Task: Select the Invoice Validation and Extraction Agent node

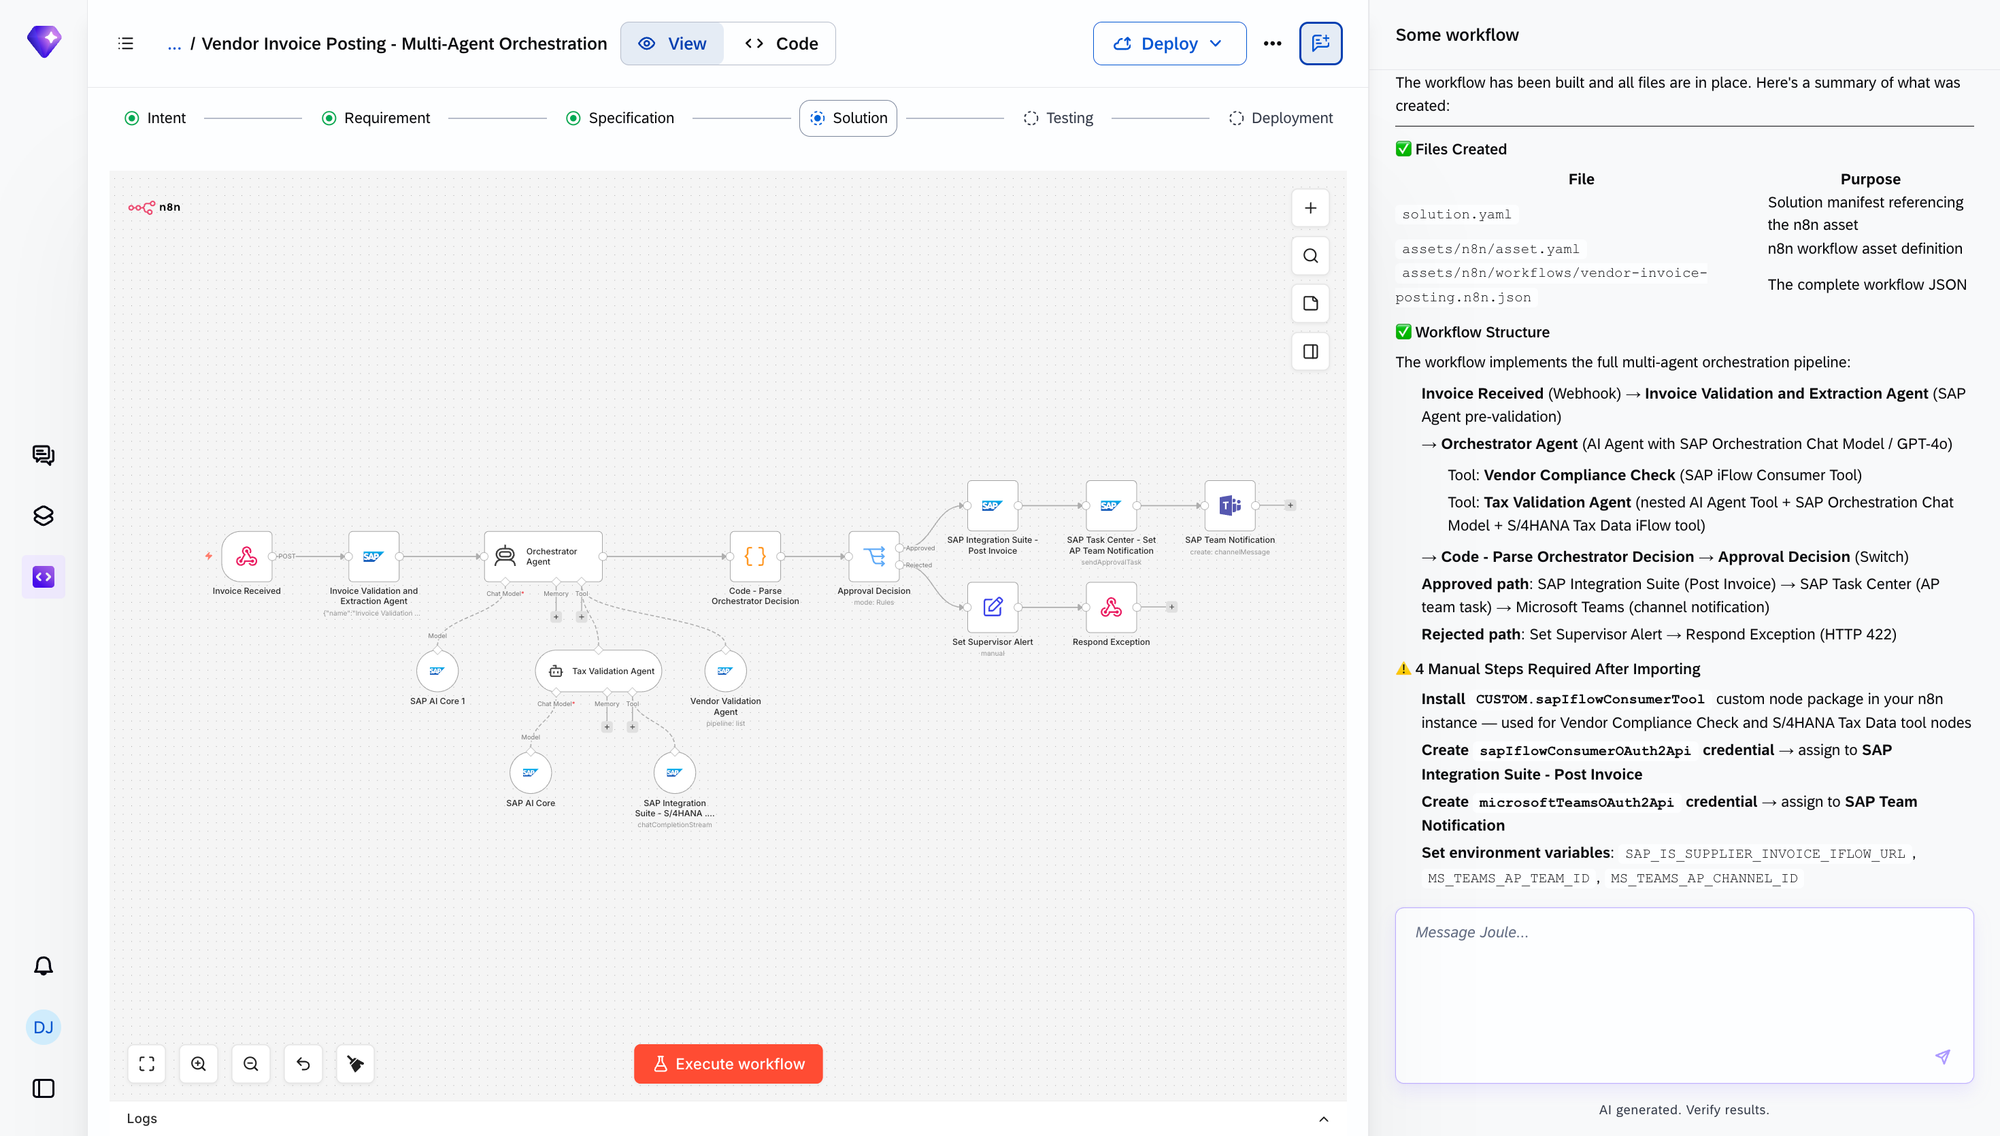Action: pyautogui.click(x=374, y=557)
